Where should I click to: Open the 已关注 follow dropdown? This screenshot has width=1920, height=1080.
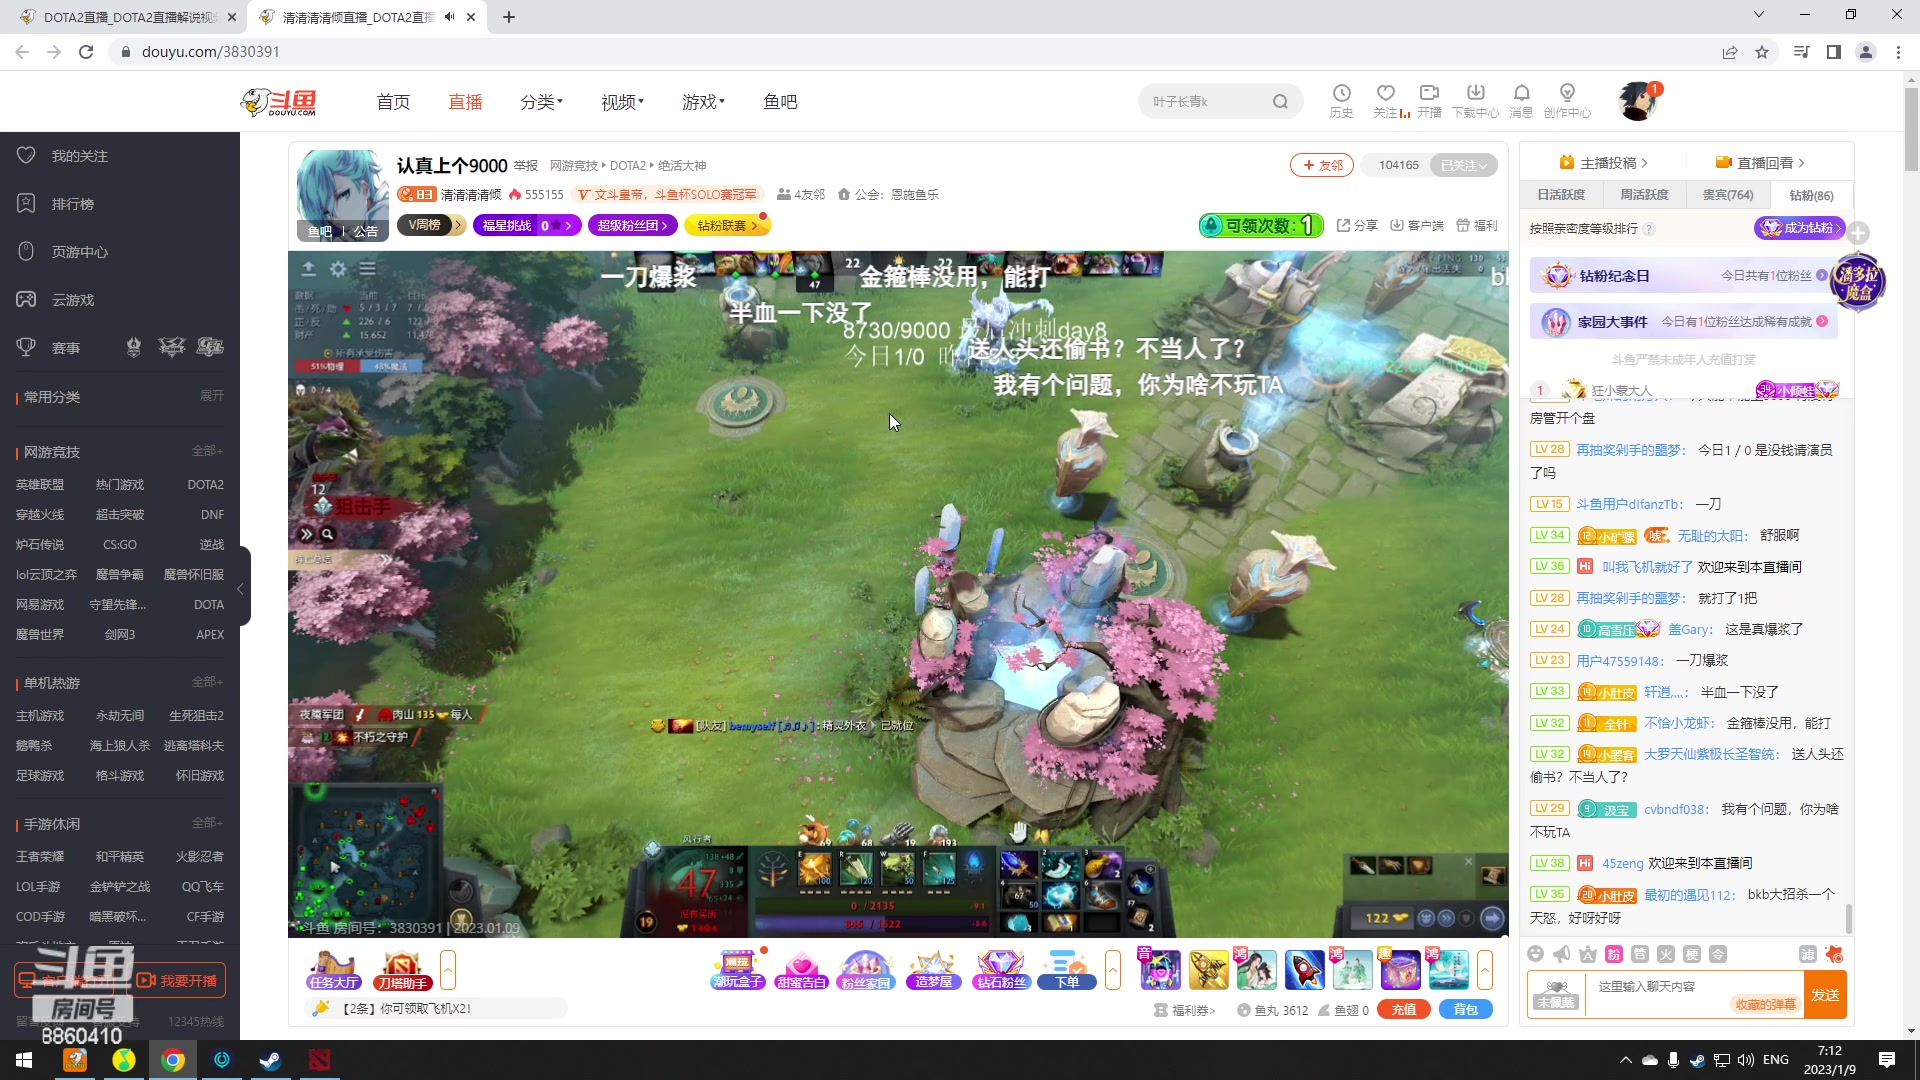click(x=1463, y=165)
